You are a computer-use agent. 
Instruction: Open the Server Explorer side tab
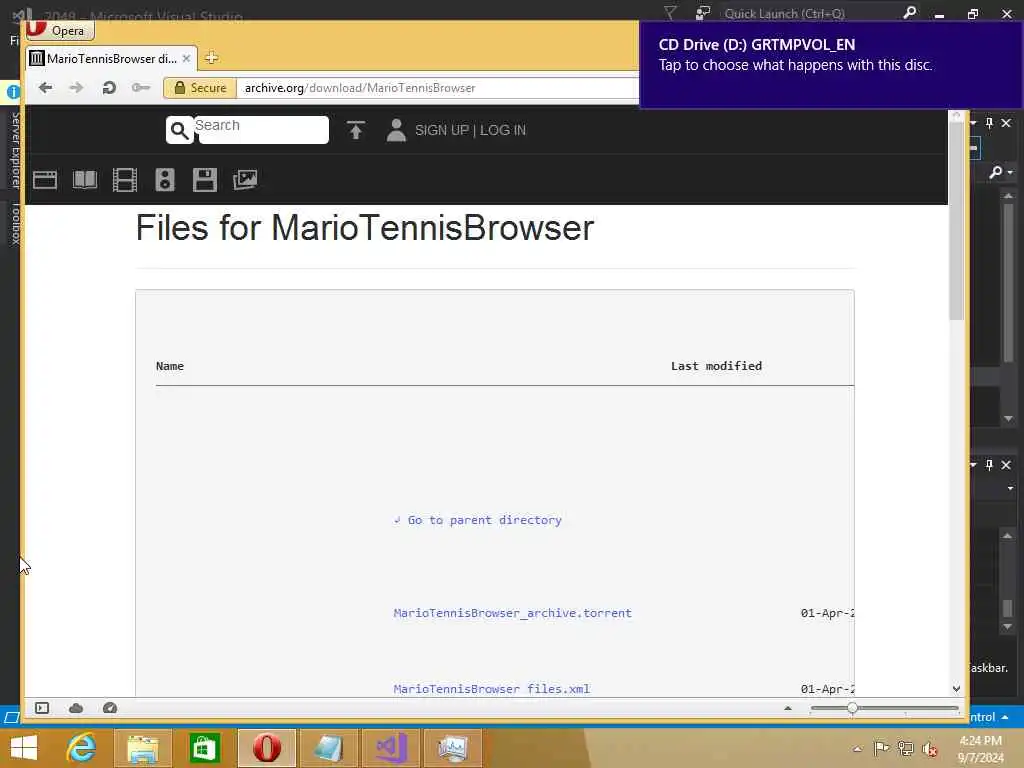pyautogui.click(x=15, y=150)
